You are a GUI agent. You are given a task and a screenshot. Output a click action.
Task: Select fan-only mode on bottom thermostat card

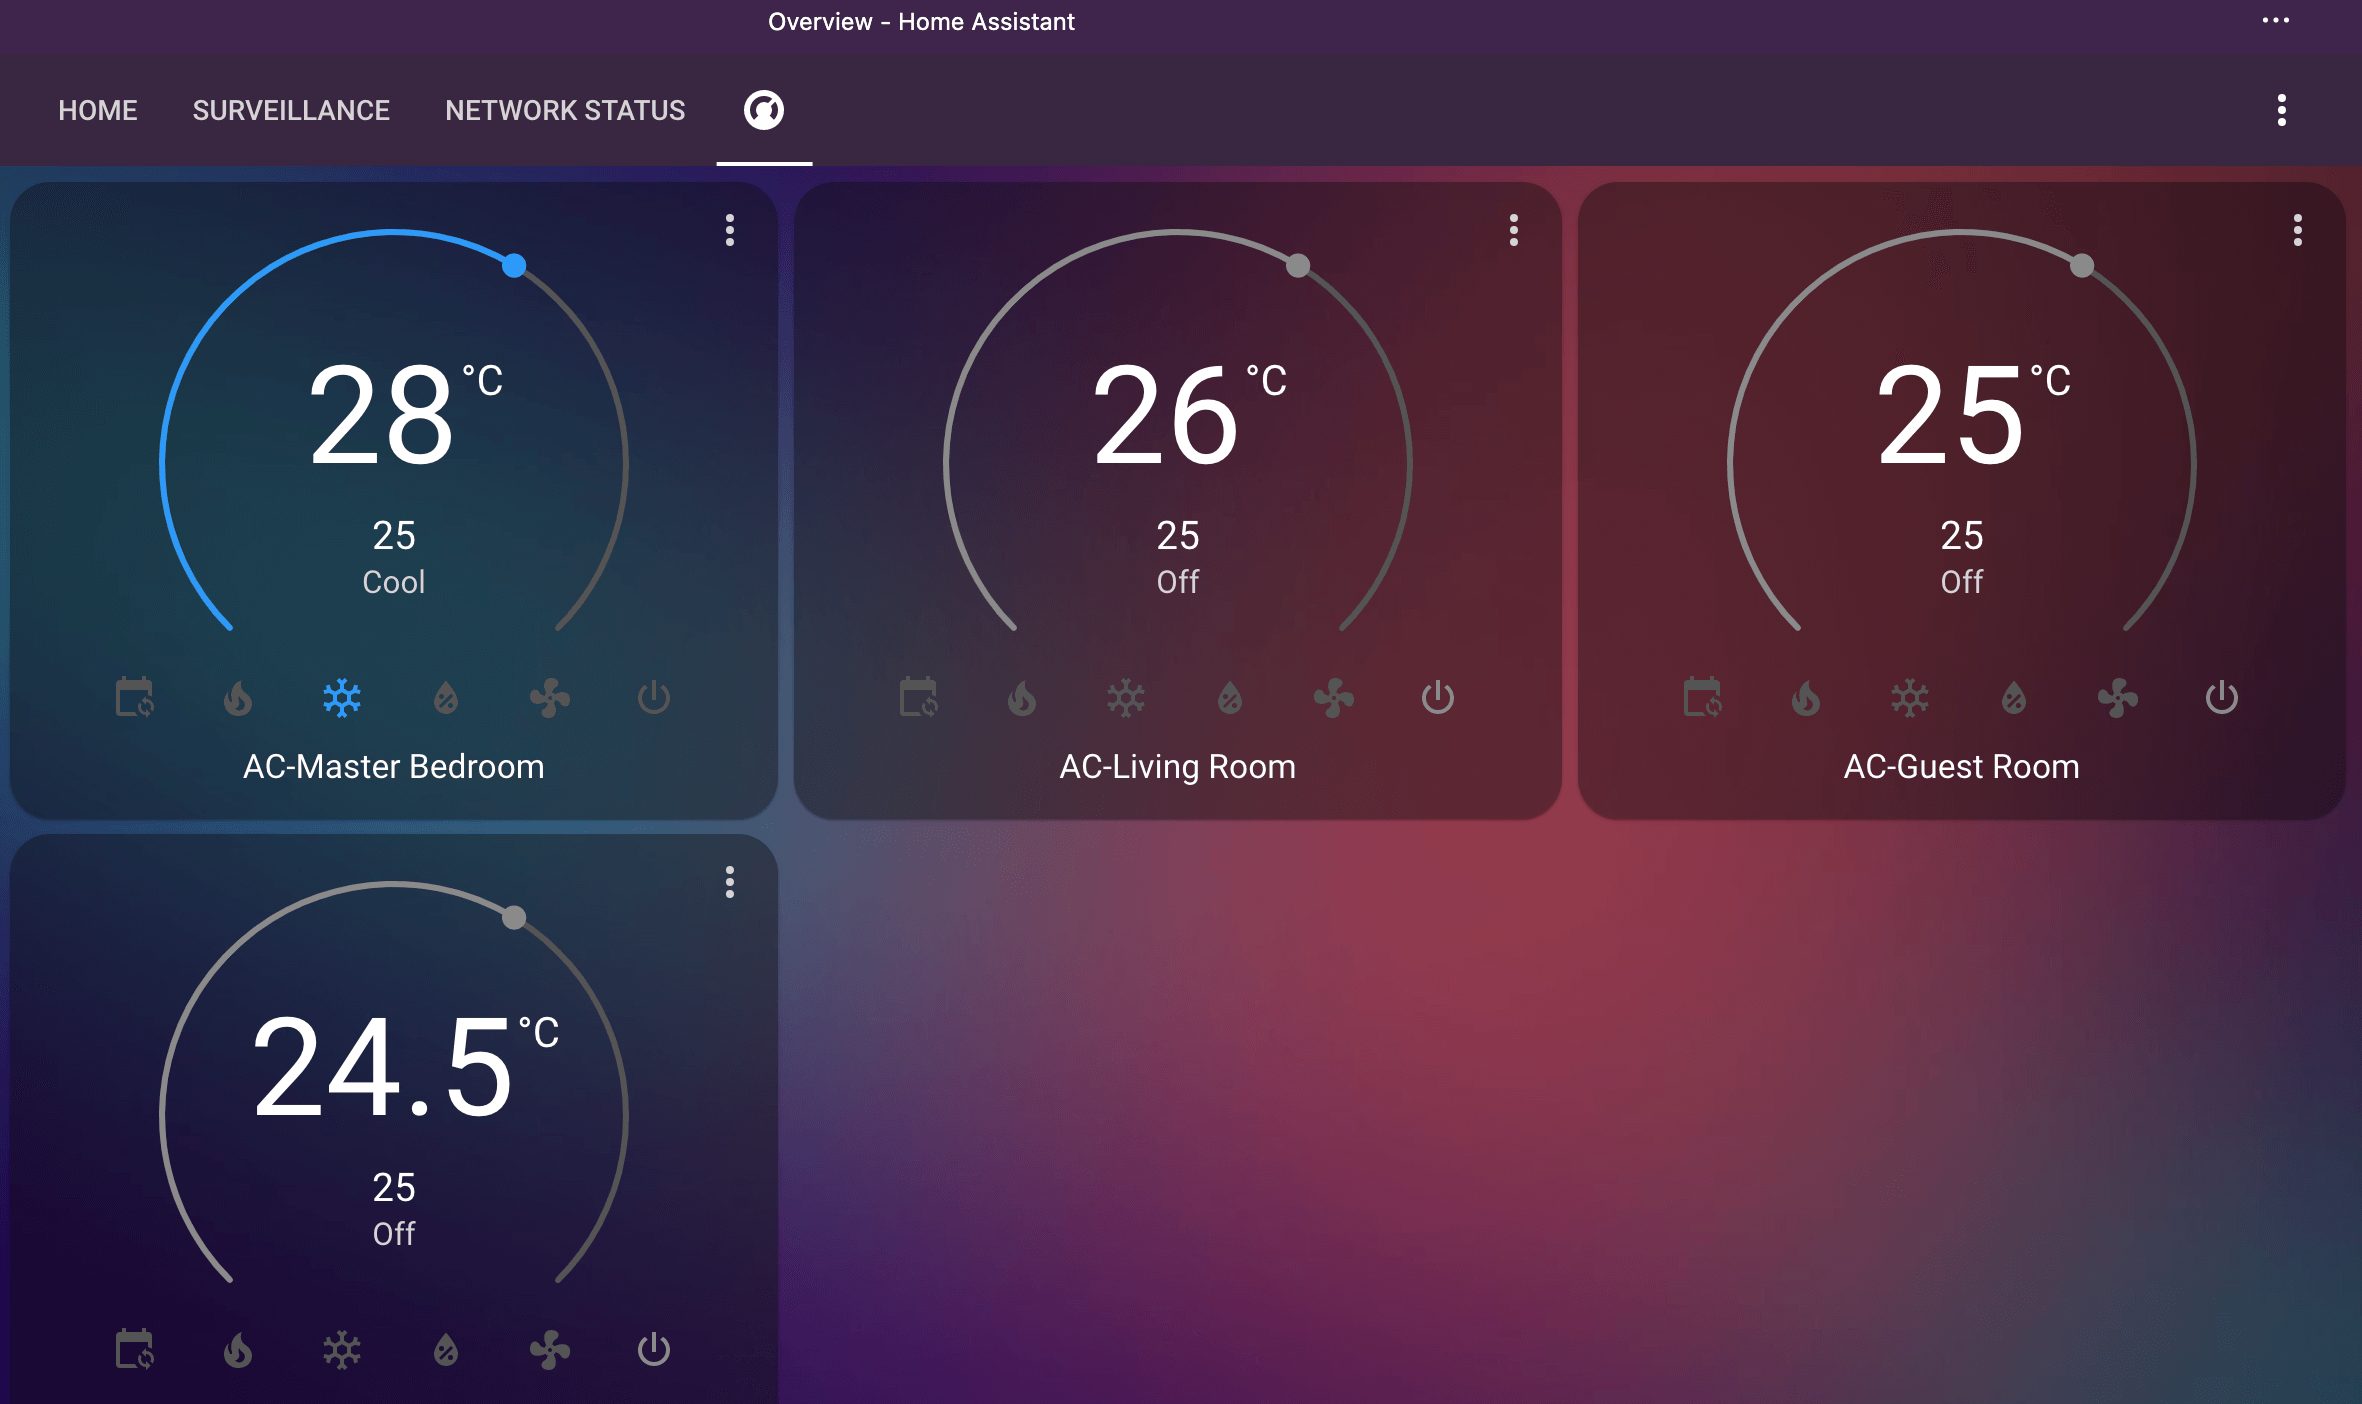pyautogui.click(x=550, y=1350)
